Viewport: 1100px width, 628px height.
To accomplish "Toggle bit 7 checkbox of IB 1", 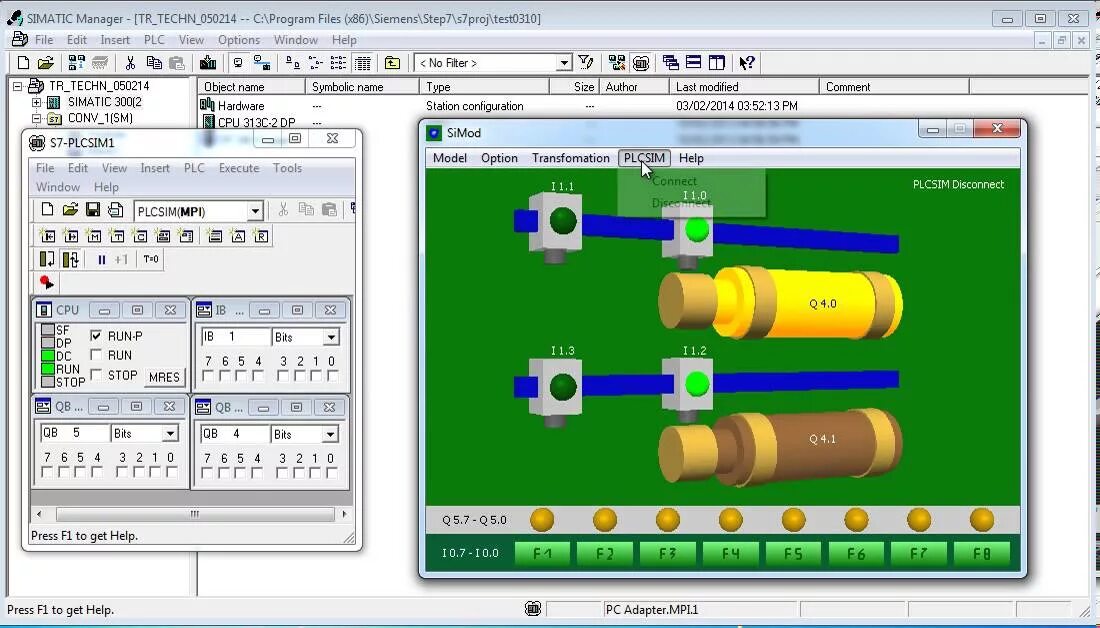I will coord(208,376).
